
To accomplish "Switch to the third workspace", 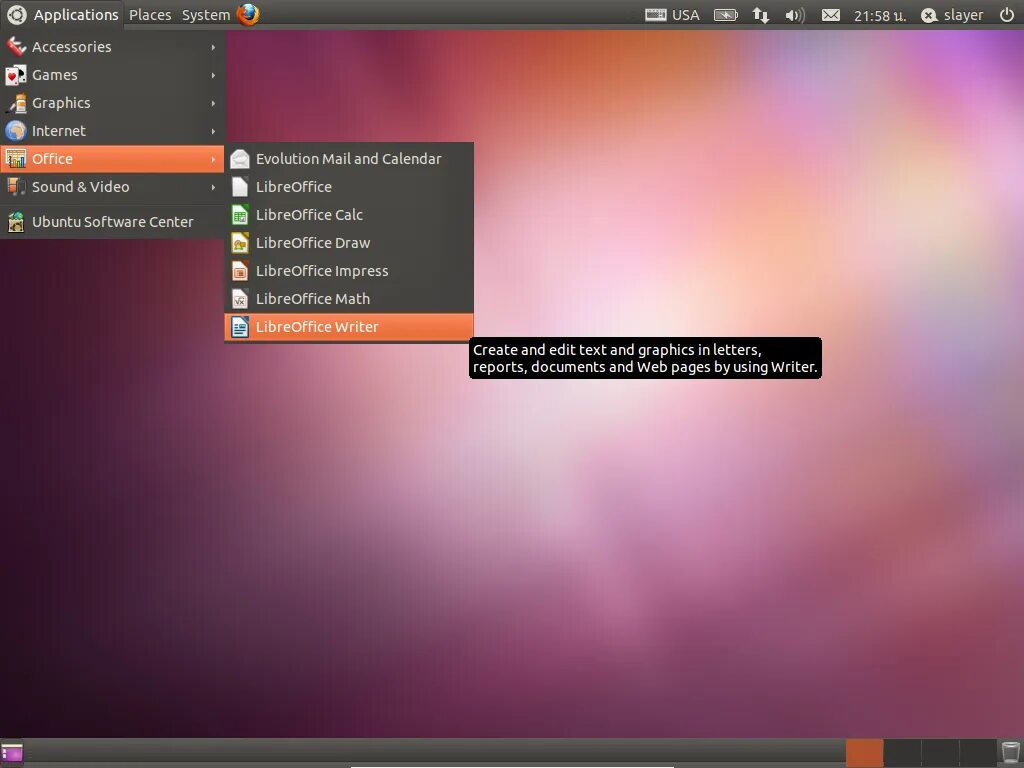I will click(x=940, y=752).
